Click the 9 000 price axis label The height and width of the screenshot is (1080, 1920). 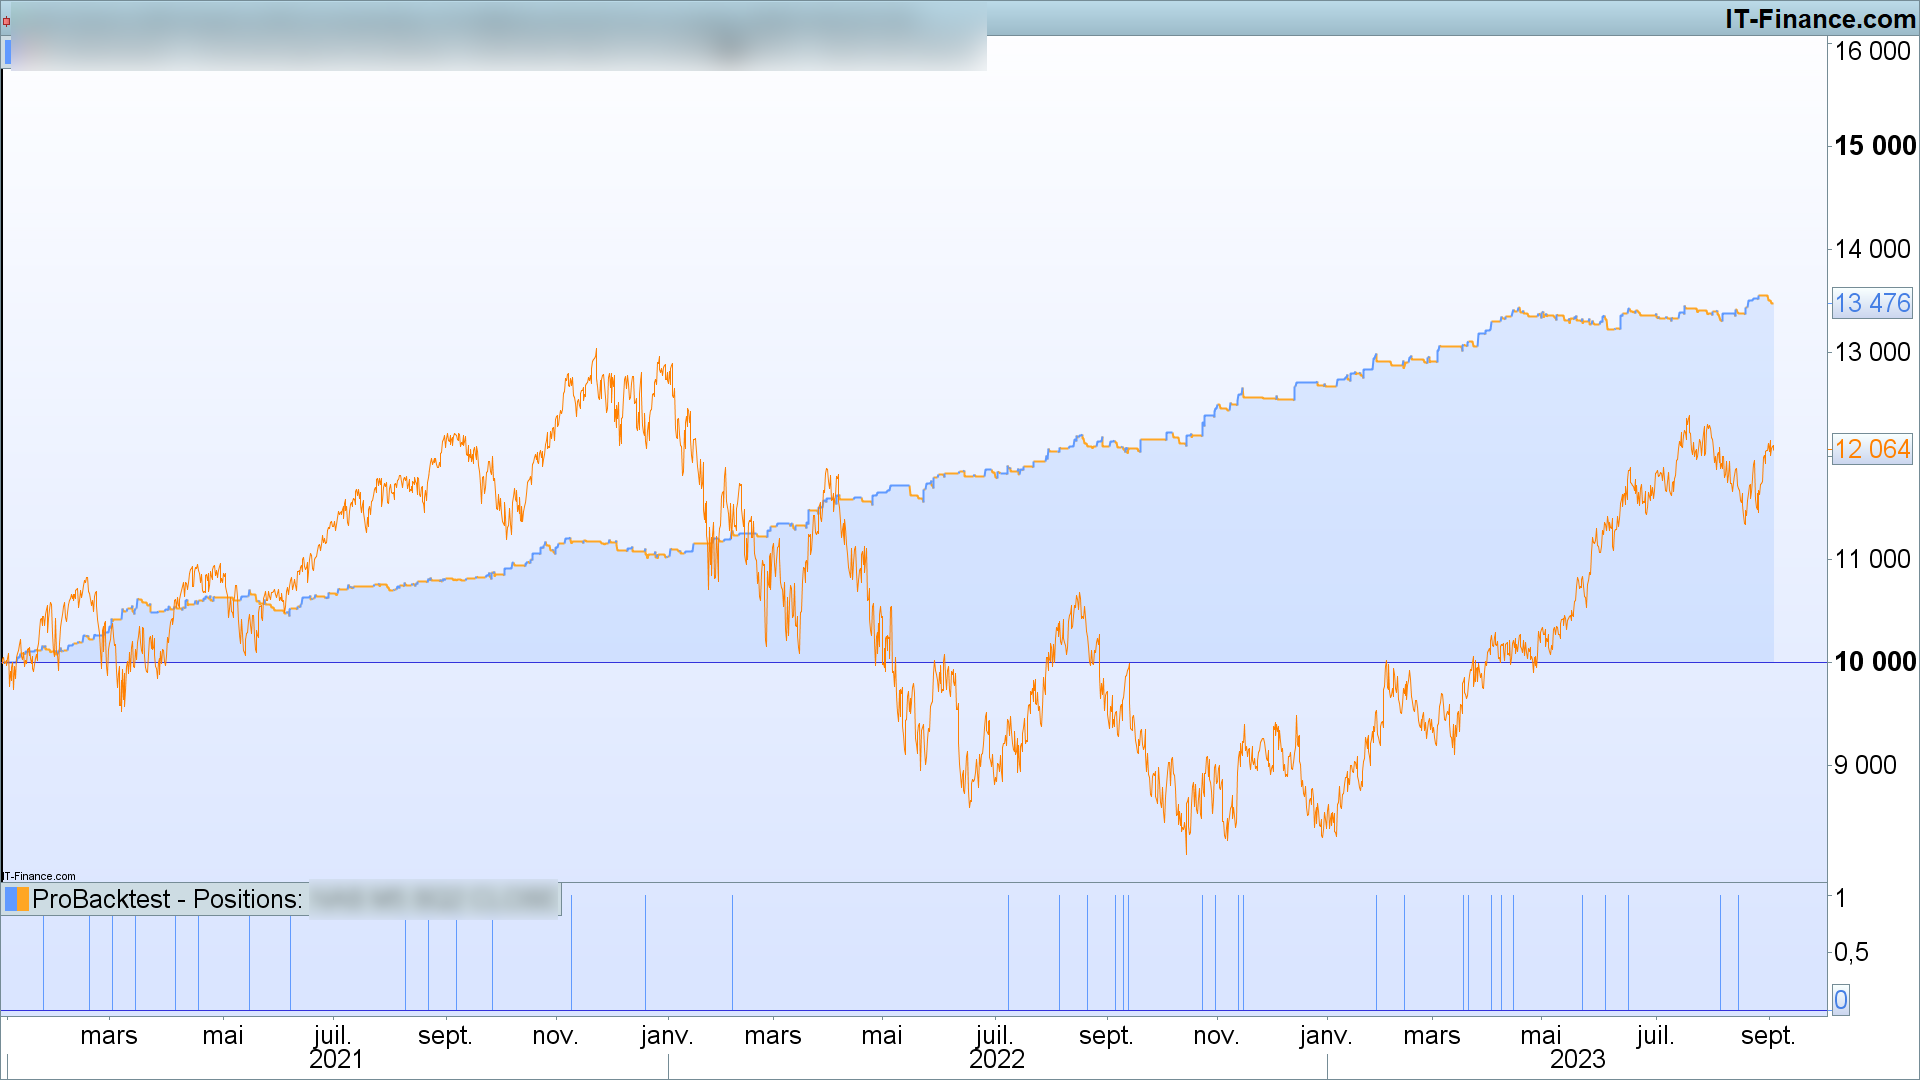[1865, 765]
